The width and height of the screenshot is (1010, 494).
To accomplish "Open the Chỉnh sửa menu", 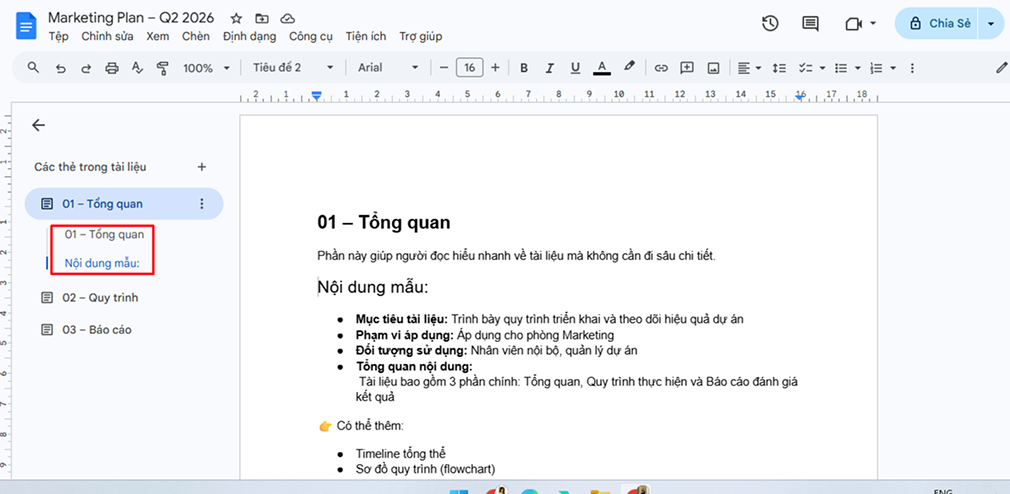I will pos(107,36).
